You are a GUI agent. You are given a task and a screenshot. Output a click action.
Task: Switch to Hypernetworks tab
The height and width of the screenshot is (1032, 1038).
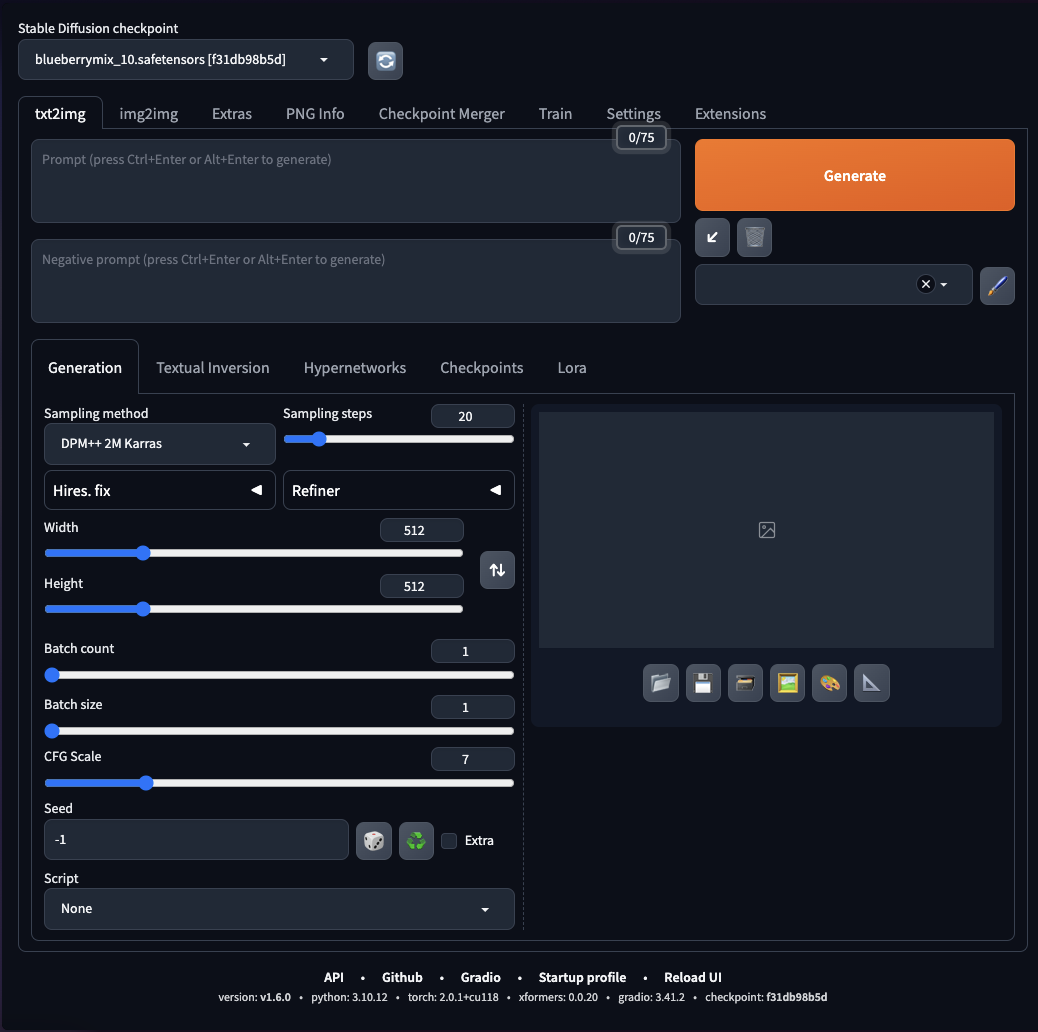tap(355, 368)
